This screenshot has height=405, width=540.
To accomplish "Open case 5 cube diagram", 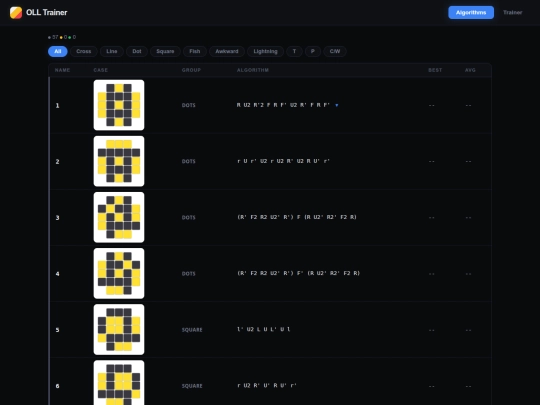I will pos(119,330).
